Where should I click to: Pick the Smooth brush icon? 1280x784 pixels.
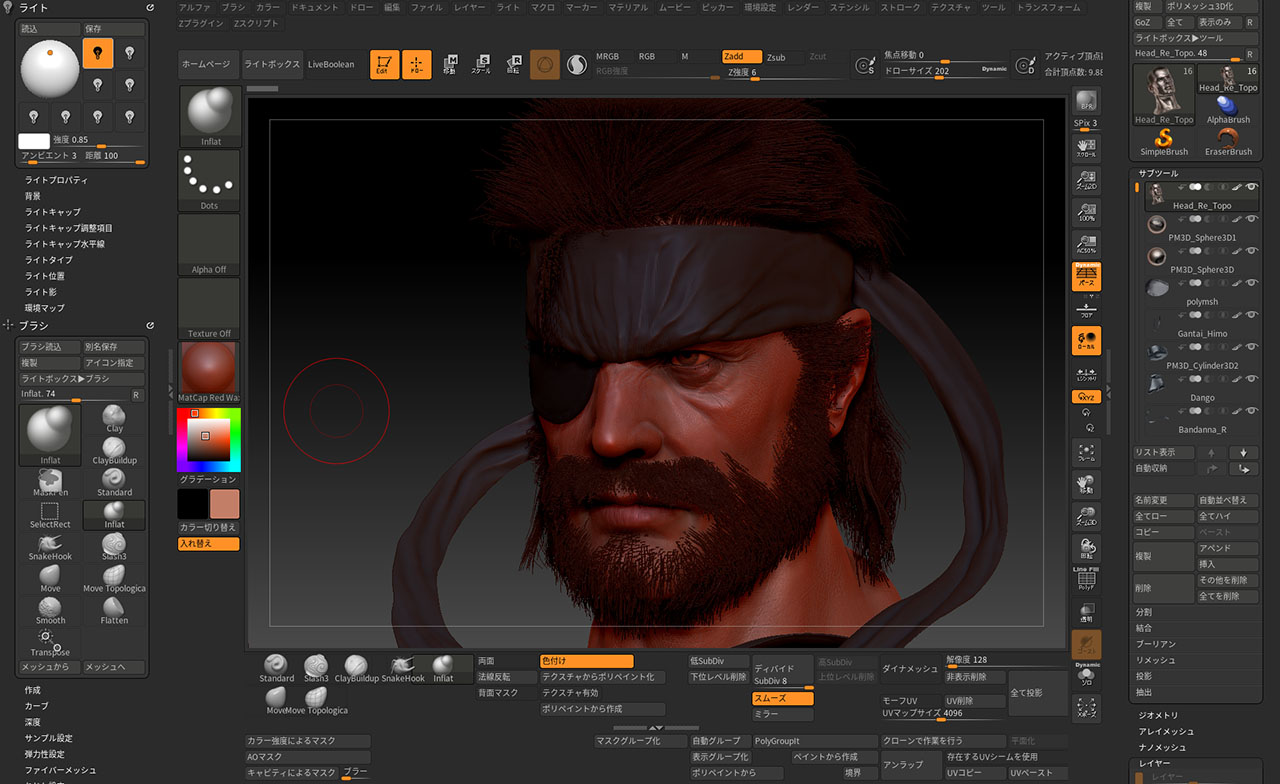(x=50, y=611)
